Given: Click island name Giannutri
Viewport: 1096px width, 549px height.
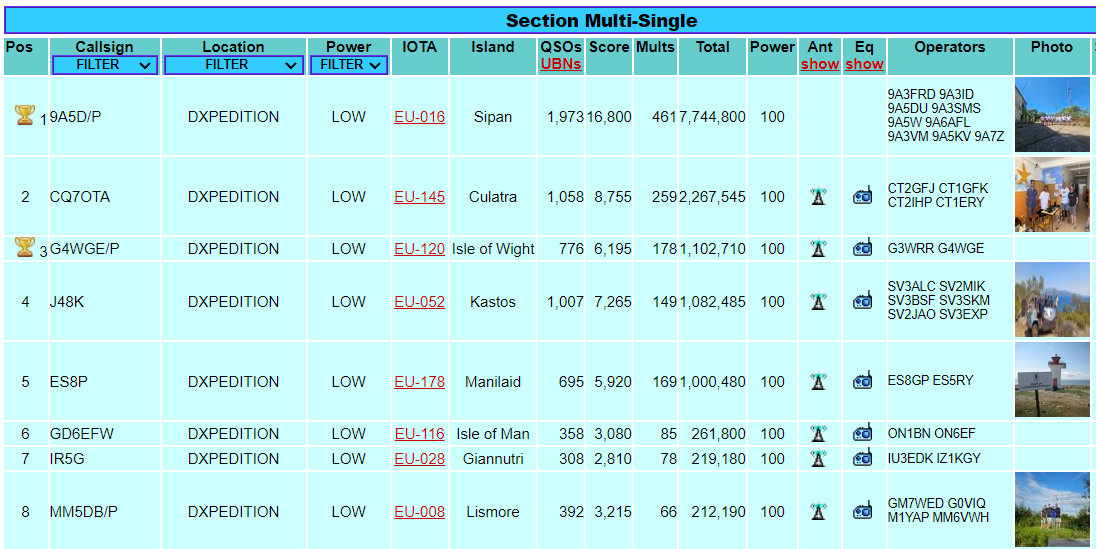Looking at the screenshot, I should point(493,459).
